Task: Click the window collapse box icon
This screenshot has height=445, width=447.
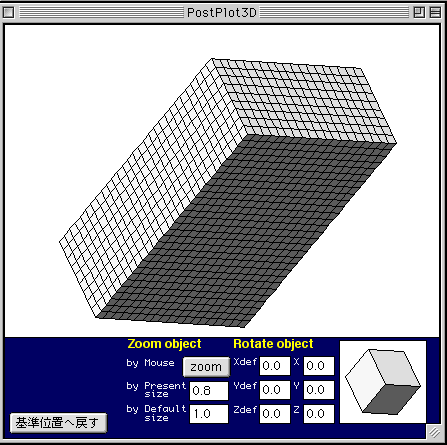Action: pyautogui.click(x=435, y=13)
